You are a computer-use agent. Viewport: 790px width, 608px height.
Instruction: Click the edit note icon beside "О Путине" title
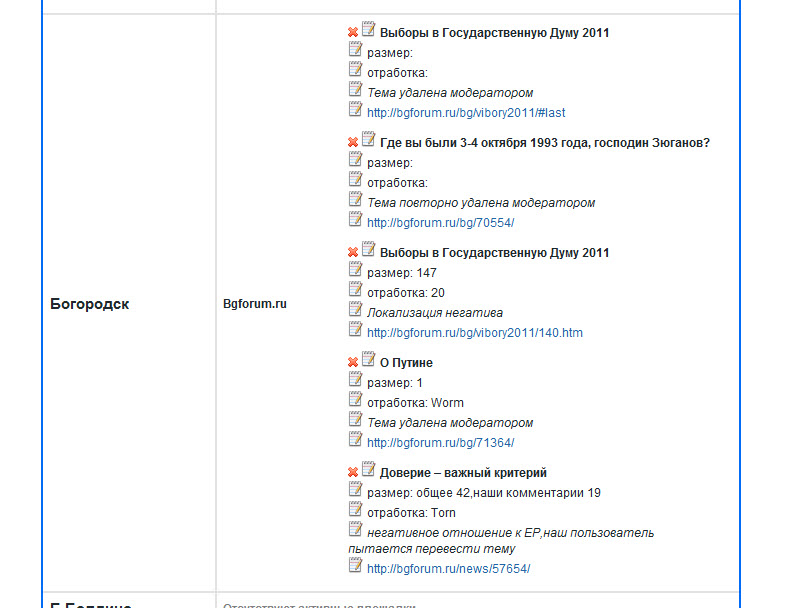pyautogui.click(x=368, y=360)
